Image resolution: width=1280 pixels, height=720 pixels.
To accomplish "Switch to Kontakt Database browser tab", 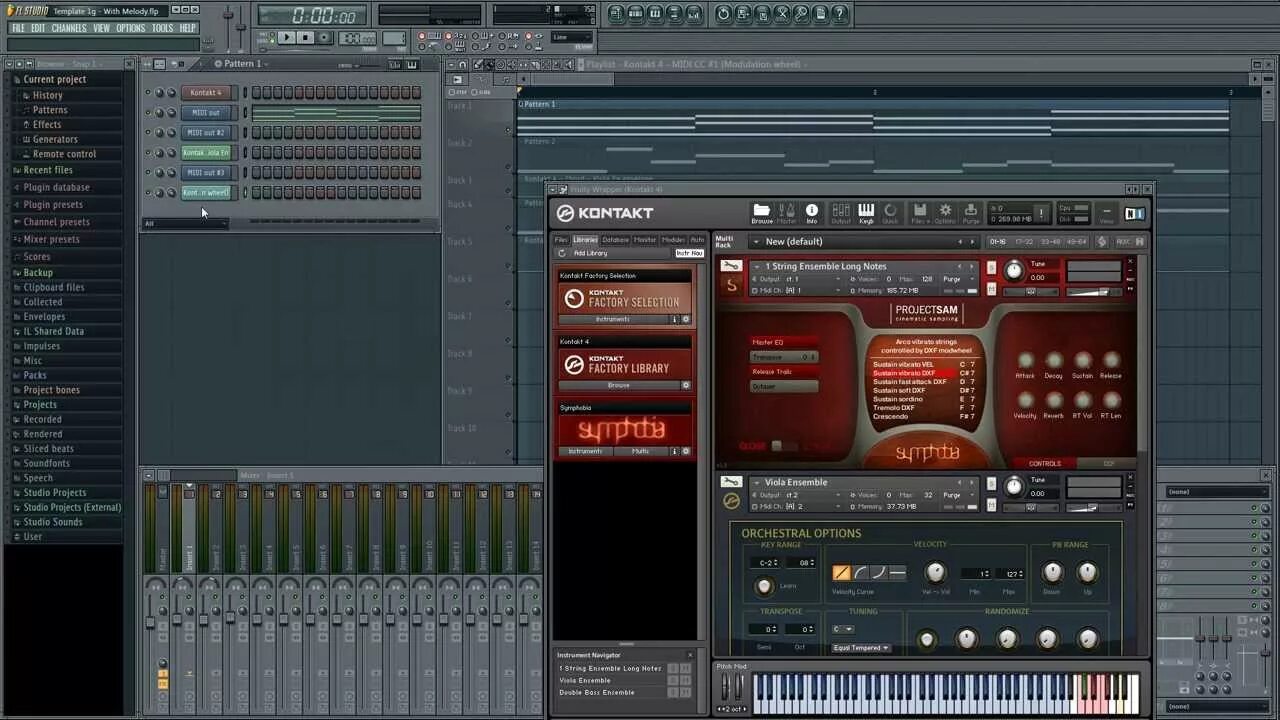I will [616, 240].
